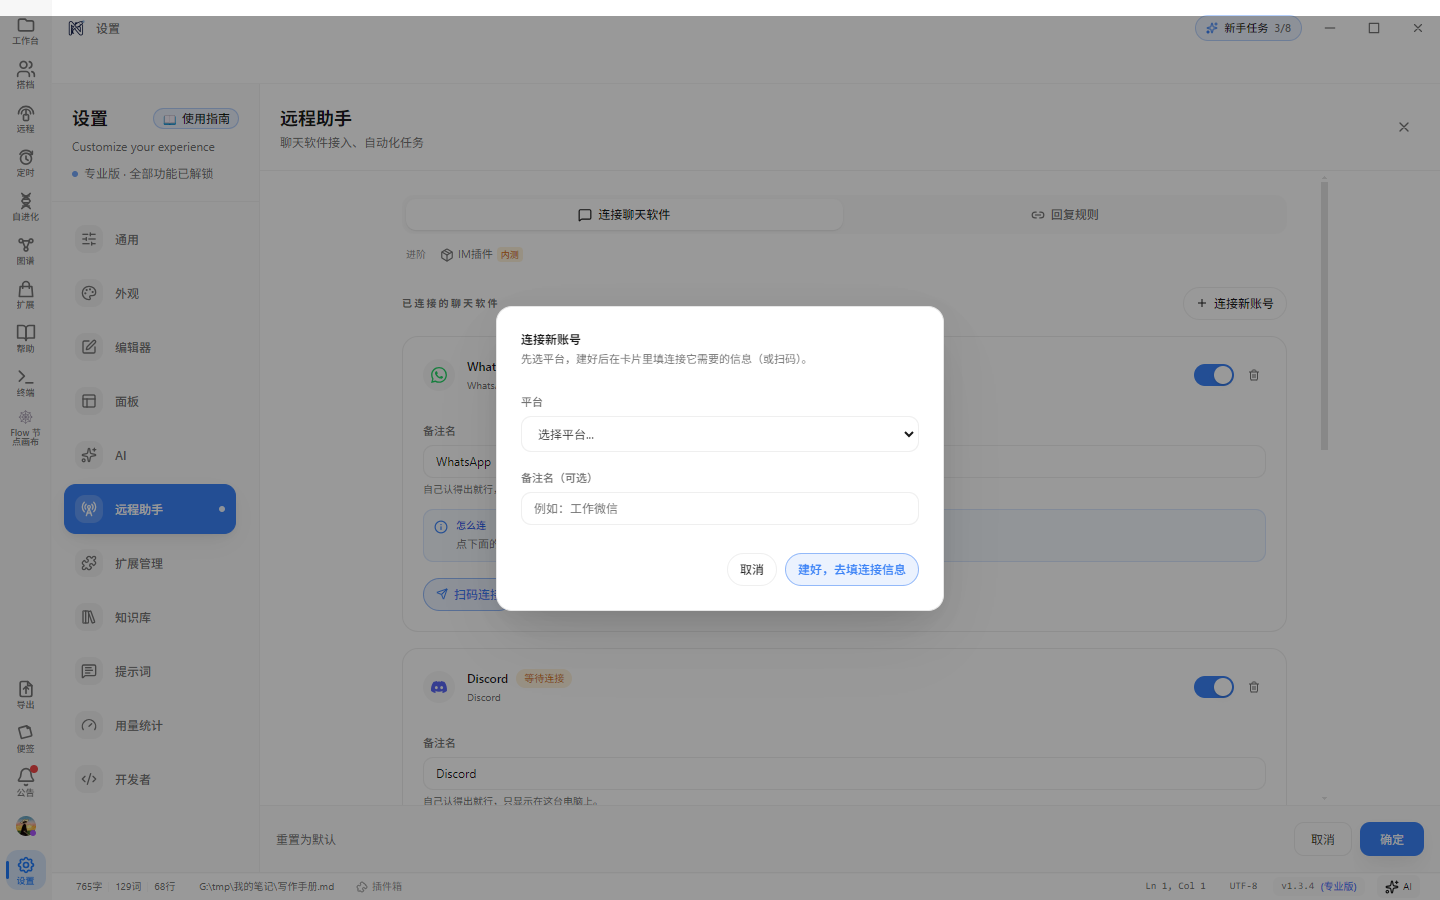Select the 远程助手 settings section
The width and height of the screenshot is (1440, 900).
150,509
